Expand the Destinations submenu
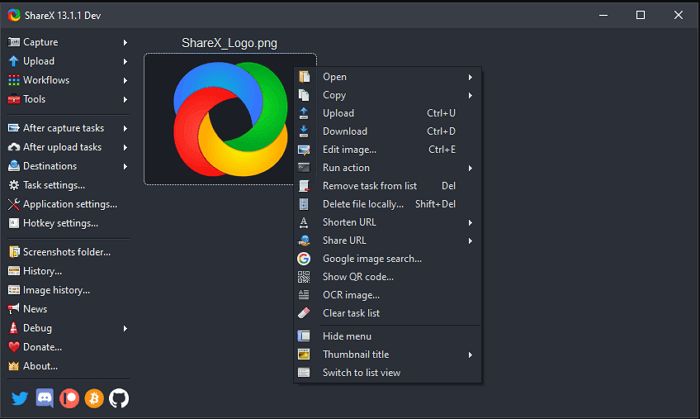 [x=125, y=166]
